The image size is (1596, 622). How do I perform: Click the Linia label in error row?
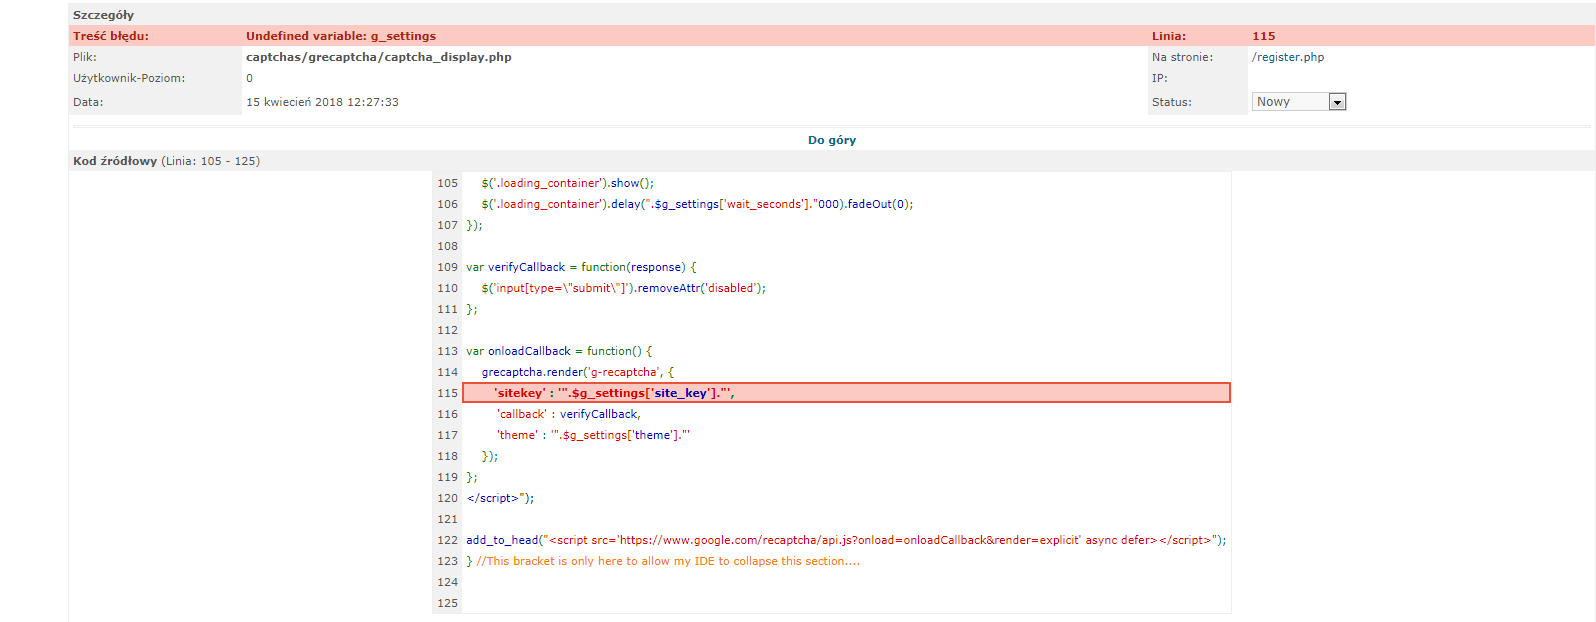coord(1169,36)
